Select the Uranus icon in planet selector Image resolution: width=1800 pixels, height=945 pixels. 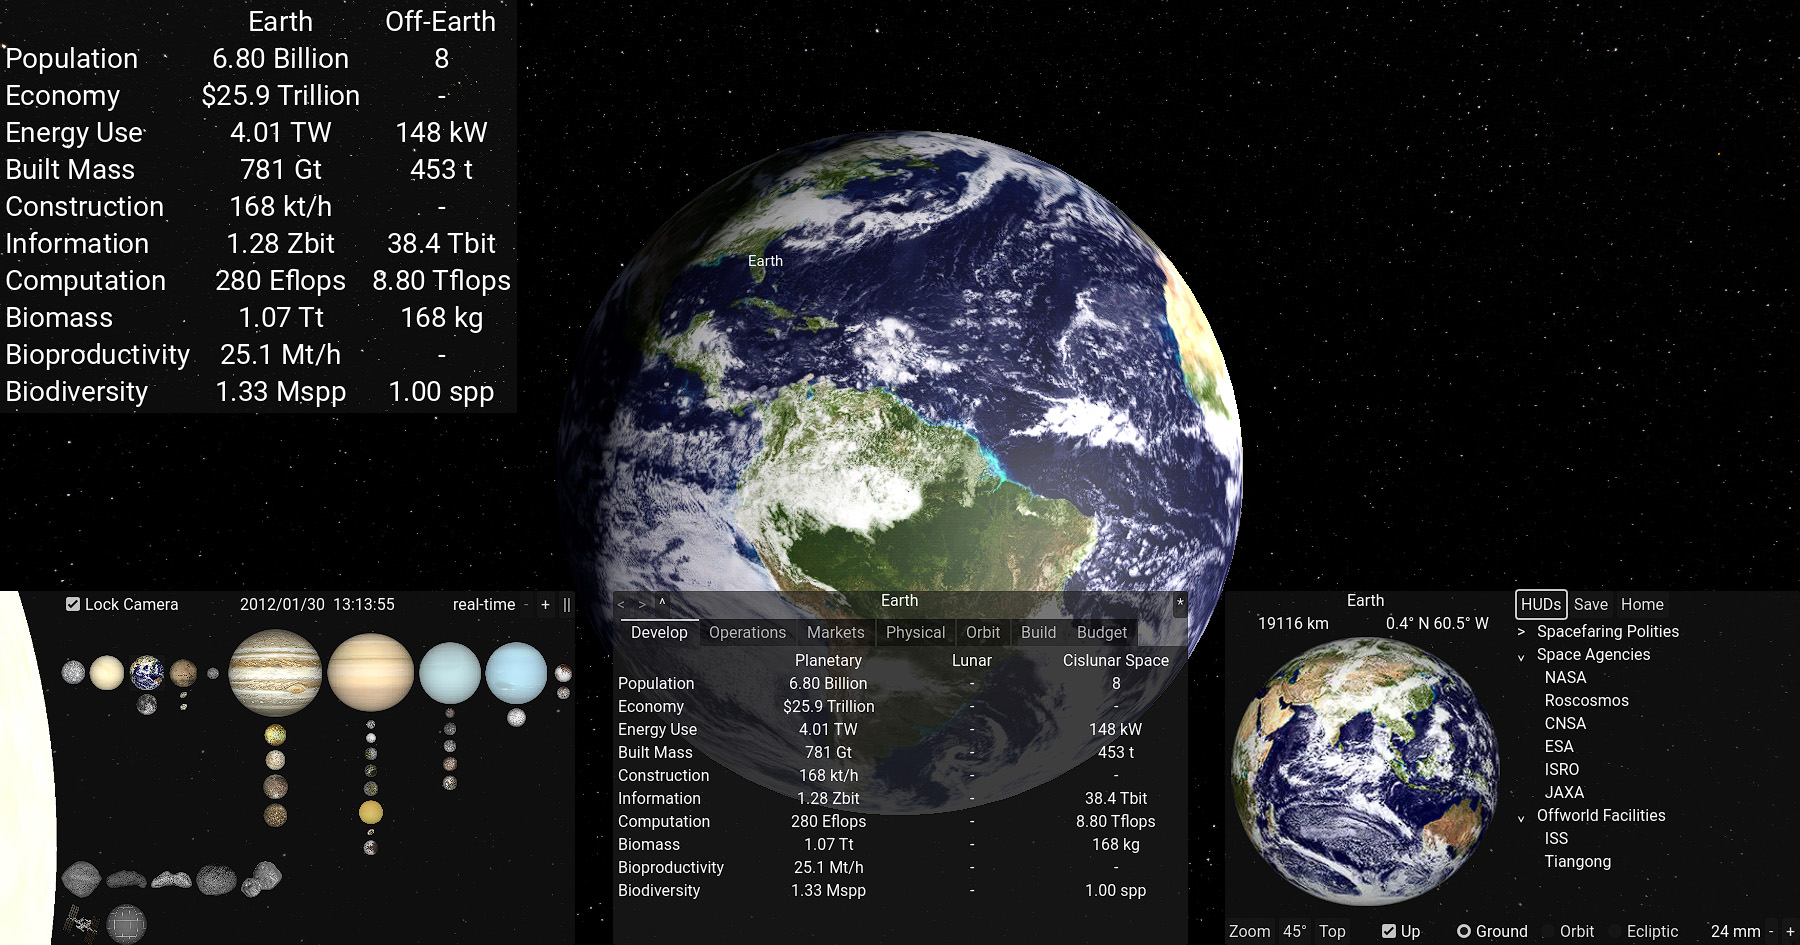click(450, 672)
